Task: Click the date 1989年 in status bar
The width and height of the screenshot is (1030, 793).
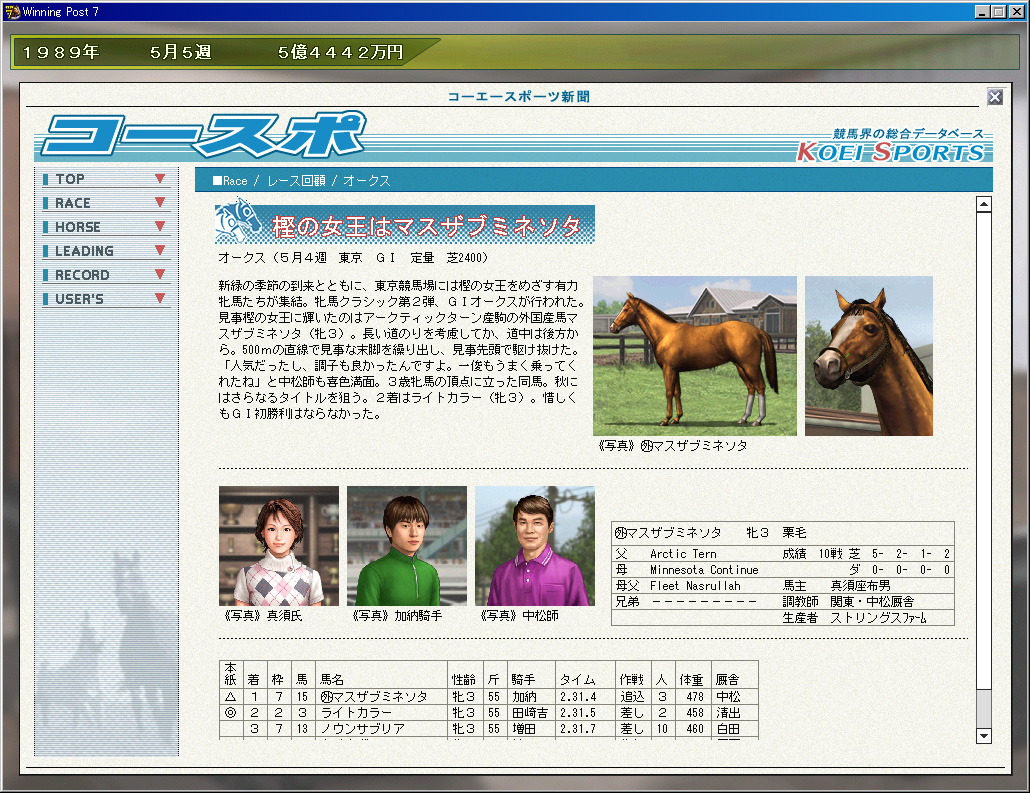Action: 61,52
